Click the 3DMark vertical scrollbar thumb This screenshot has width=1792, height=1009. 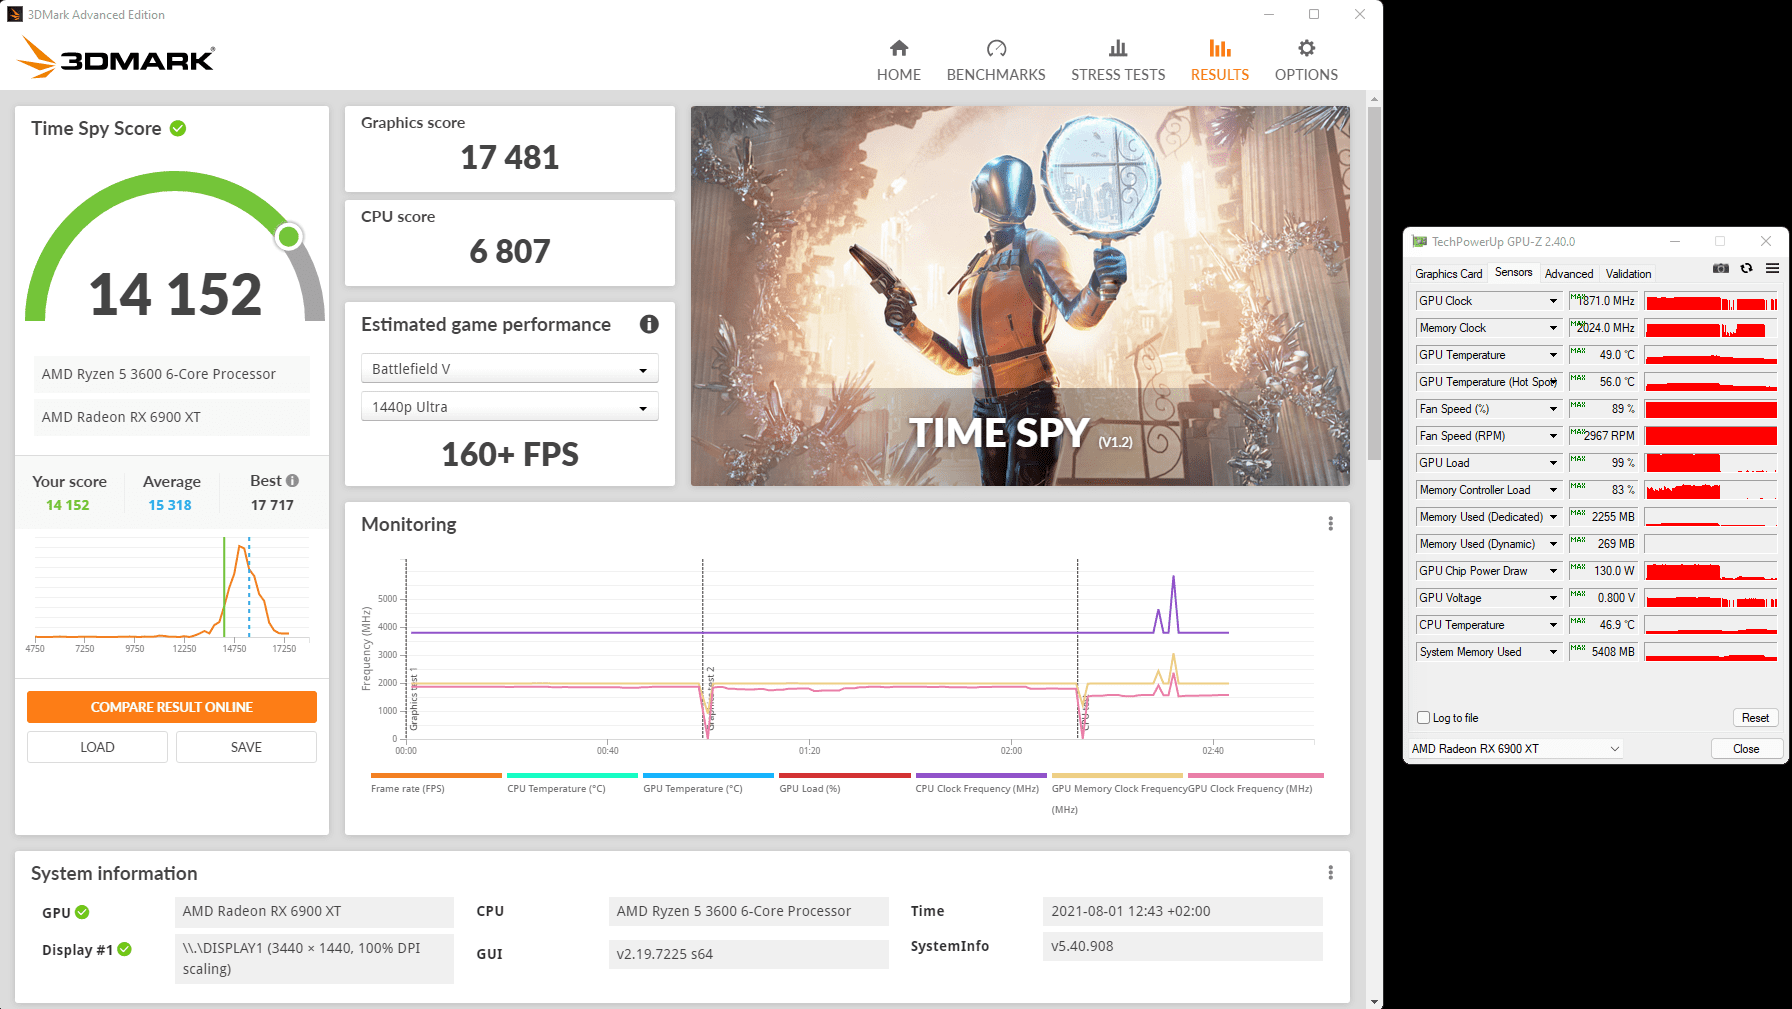(x=1374, y=282)
